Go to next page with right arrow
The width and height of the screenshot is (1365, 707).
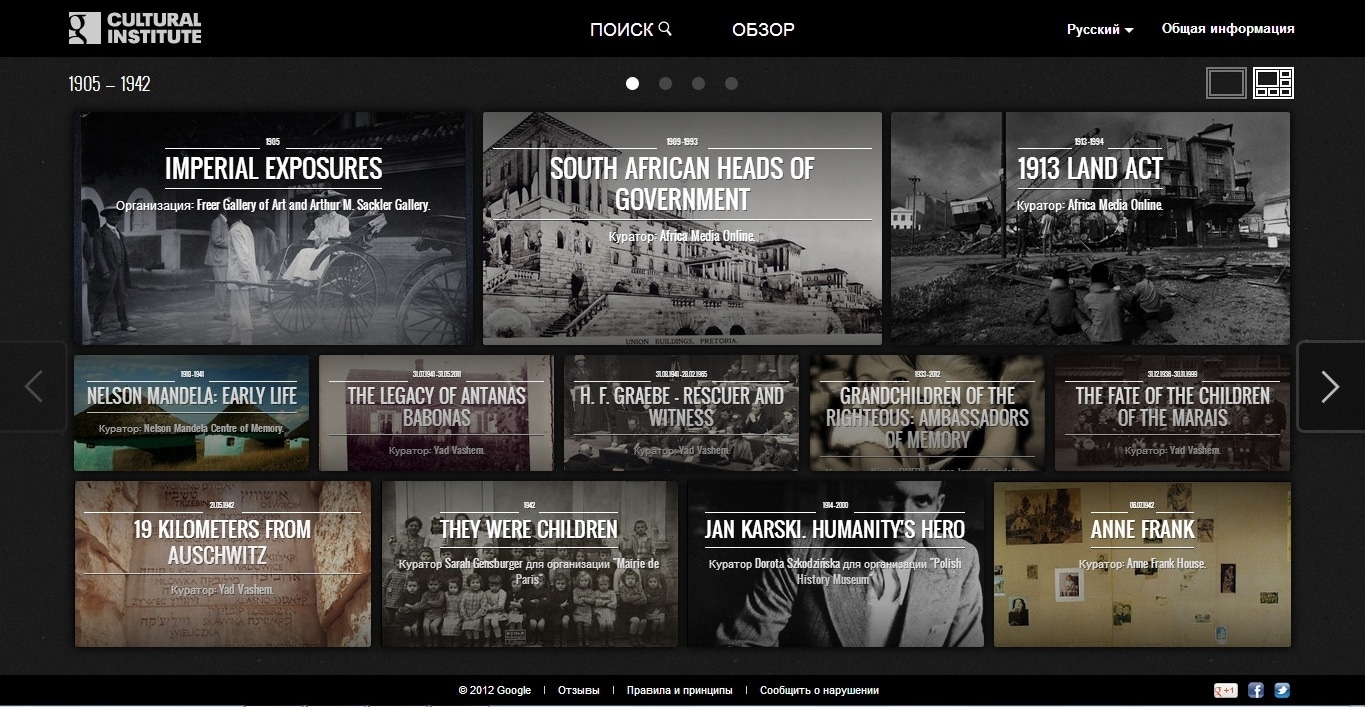(x=1329, y=387)
